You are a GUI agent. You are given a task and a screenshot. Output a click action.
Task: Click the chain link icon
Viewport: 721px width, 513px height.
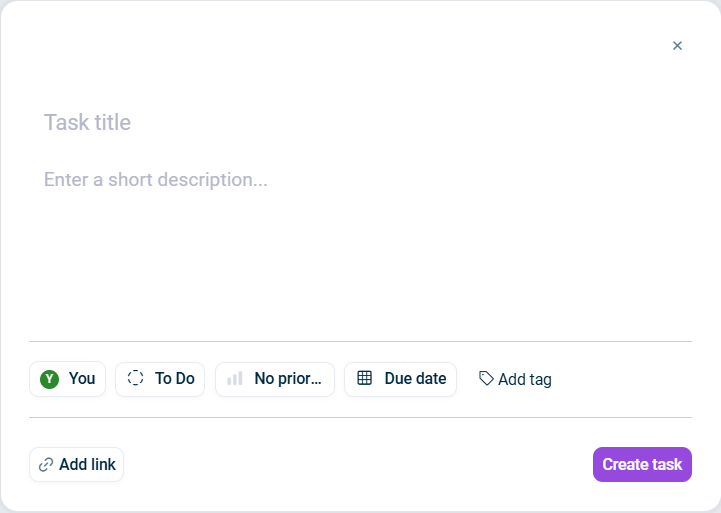(46, 465)
